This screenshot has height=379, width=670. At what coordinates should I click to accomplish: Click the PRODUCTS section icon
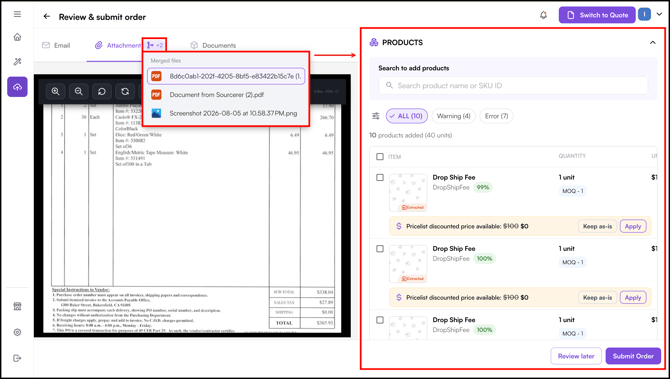click(374, 42)
